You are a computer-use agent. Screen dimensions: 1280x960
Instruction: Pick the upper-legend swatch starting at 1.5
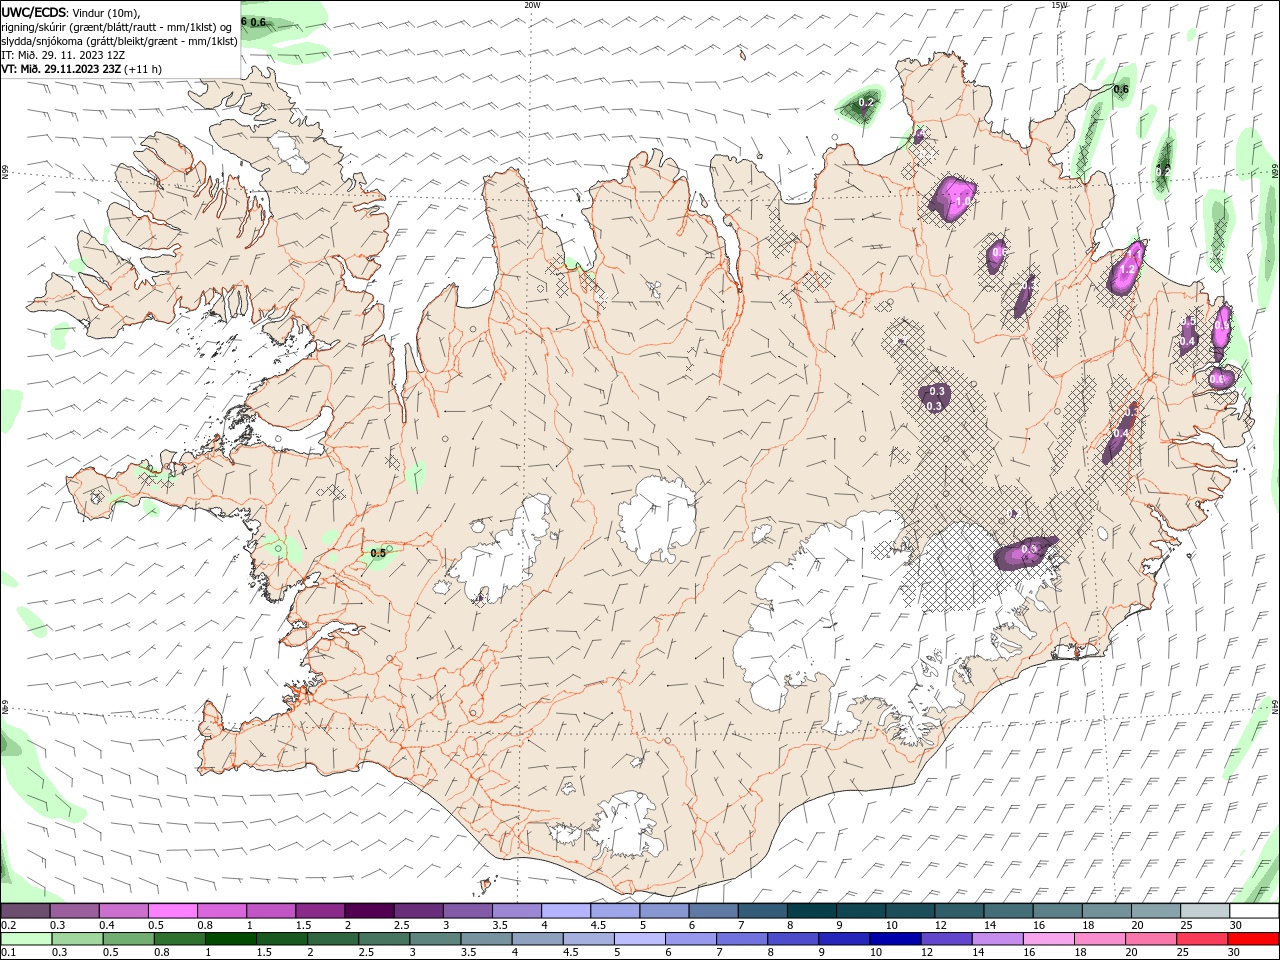tap(319, 911)
